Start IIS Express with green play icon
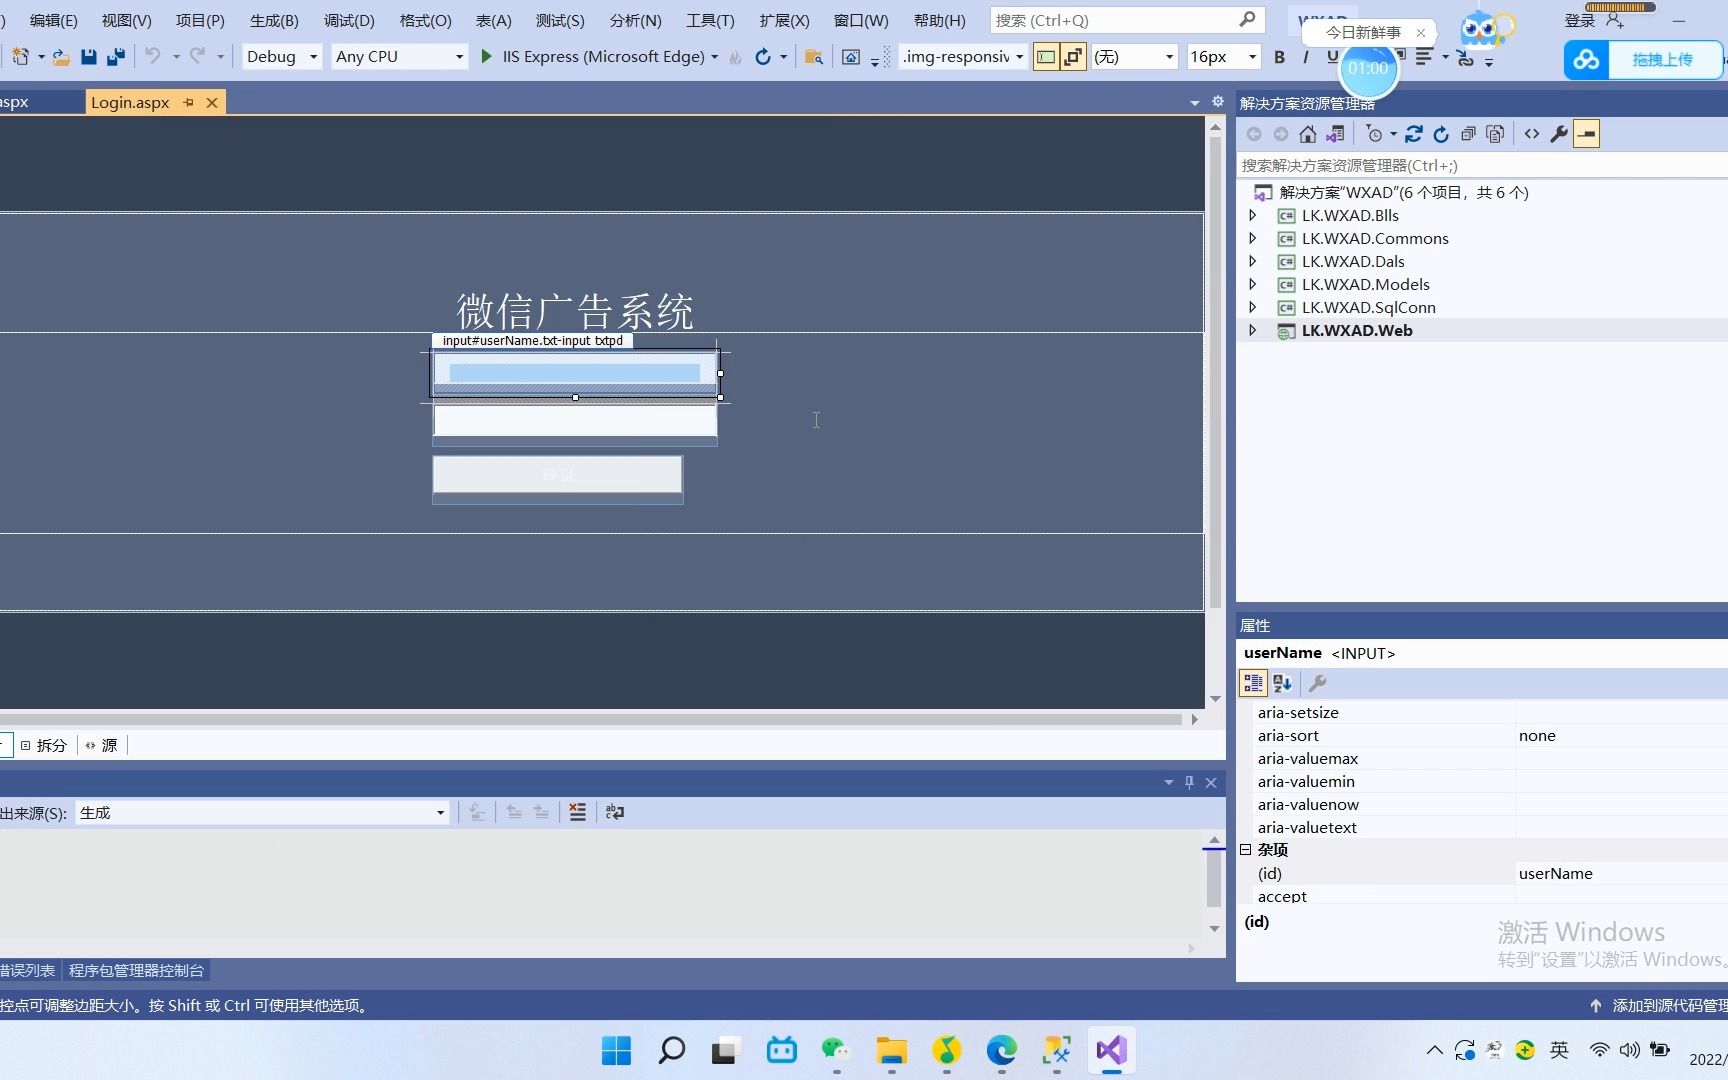 pos(486,56)
